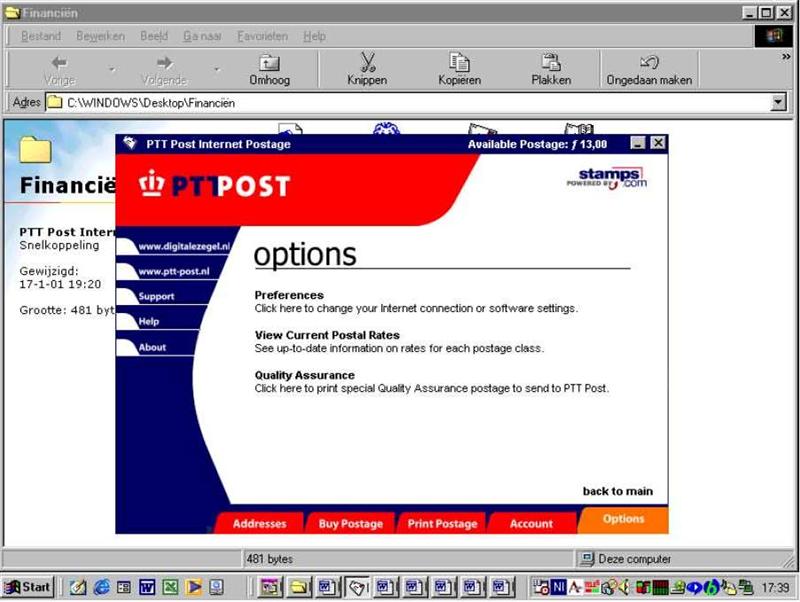Click "Deze computer" in the status bar
The width and height of the screenshot is (800, 602).
point(635,559)
